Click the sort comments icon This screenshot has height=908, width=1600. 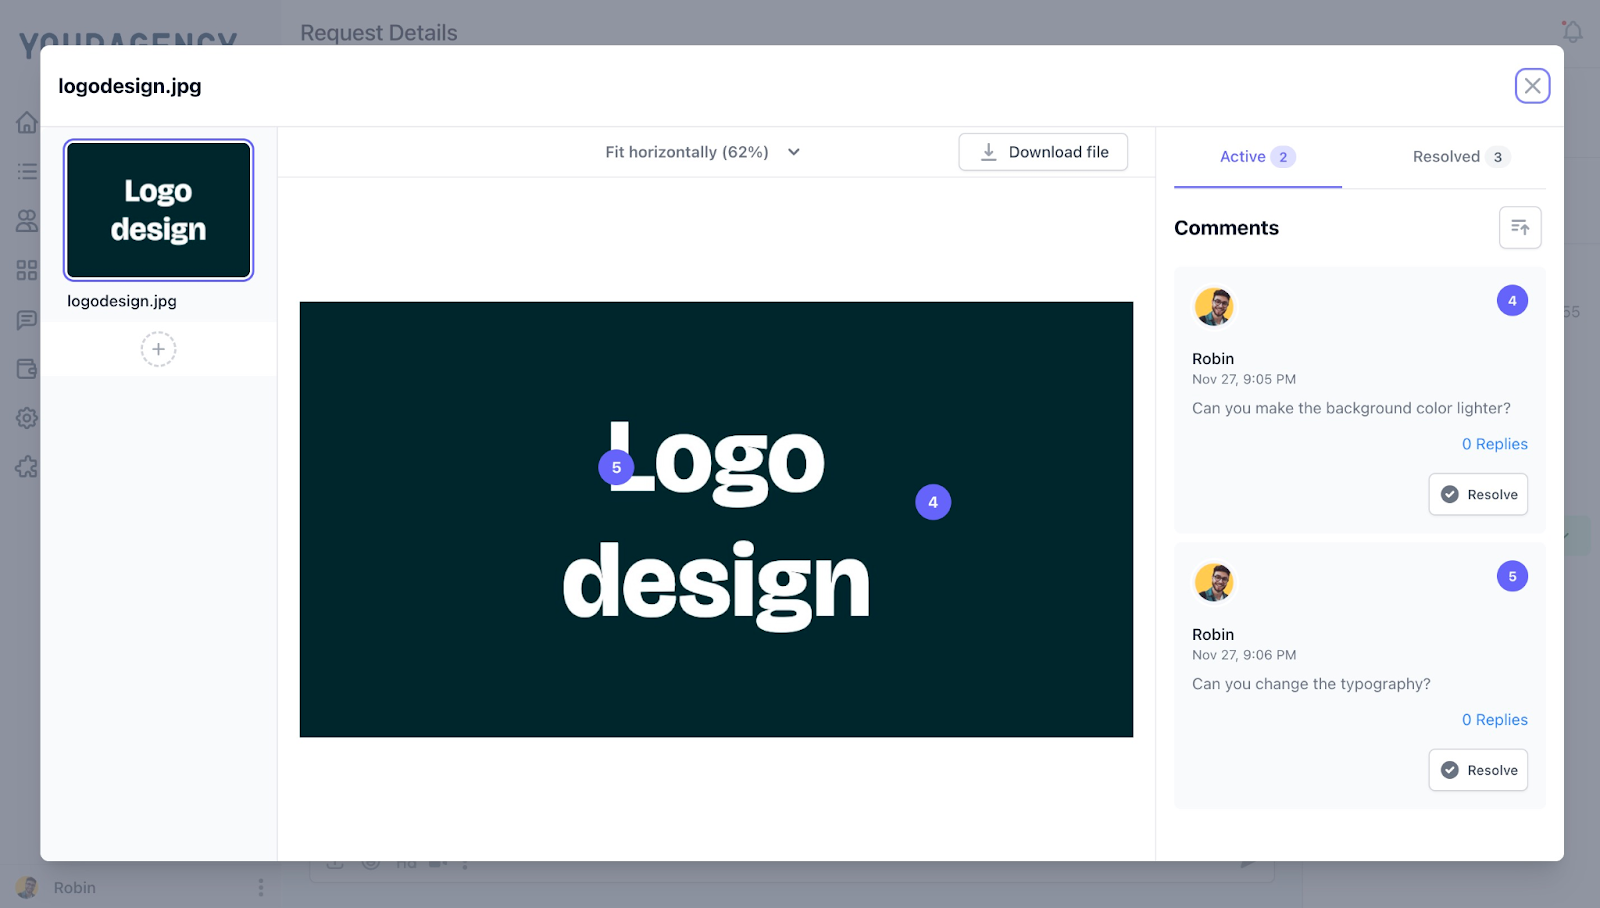point(1520,227)
